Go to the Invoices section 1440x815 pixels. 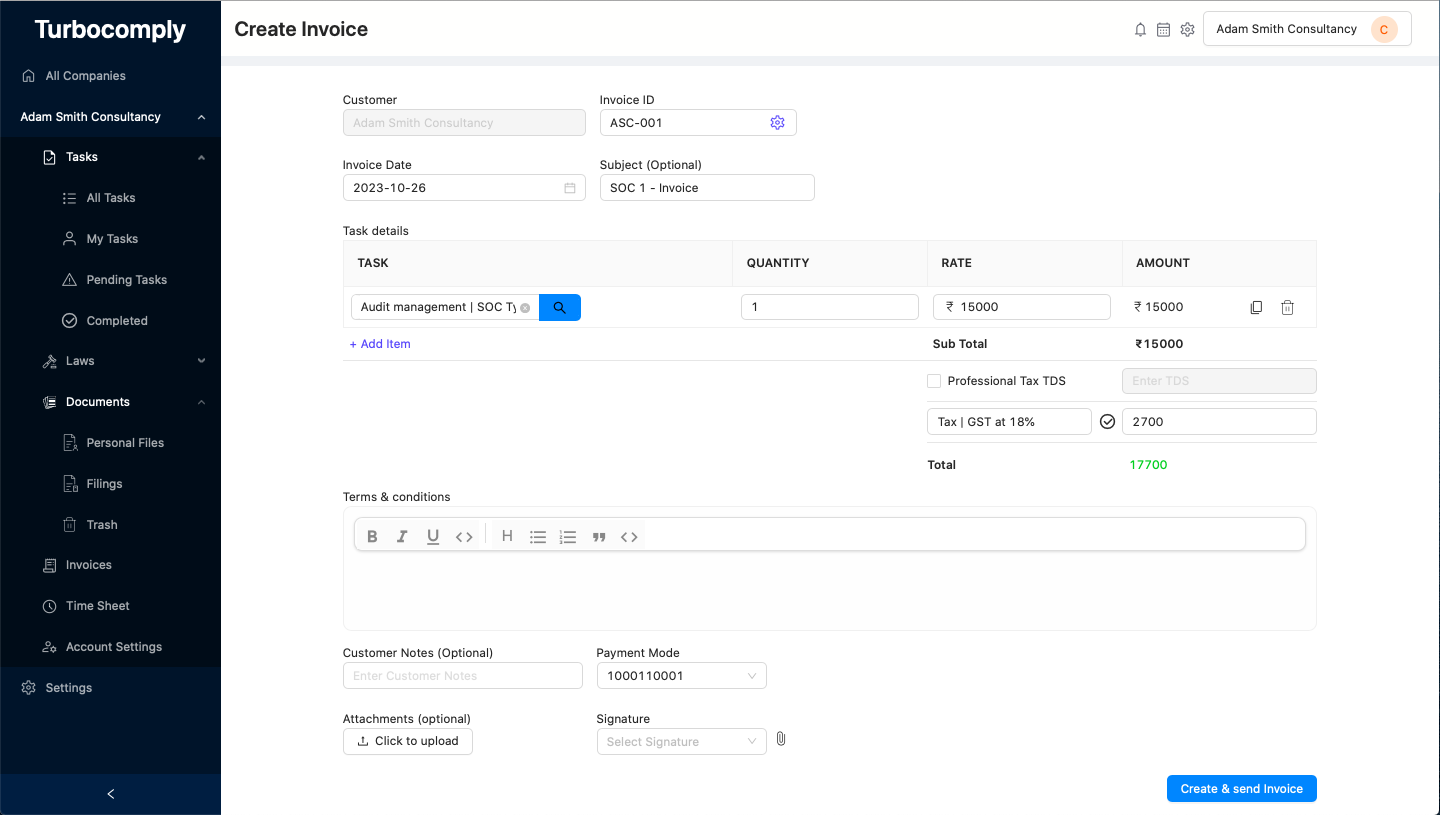[88, 564]
